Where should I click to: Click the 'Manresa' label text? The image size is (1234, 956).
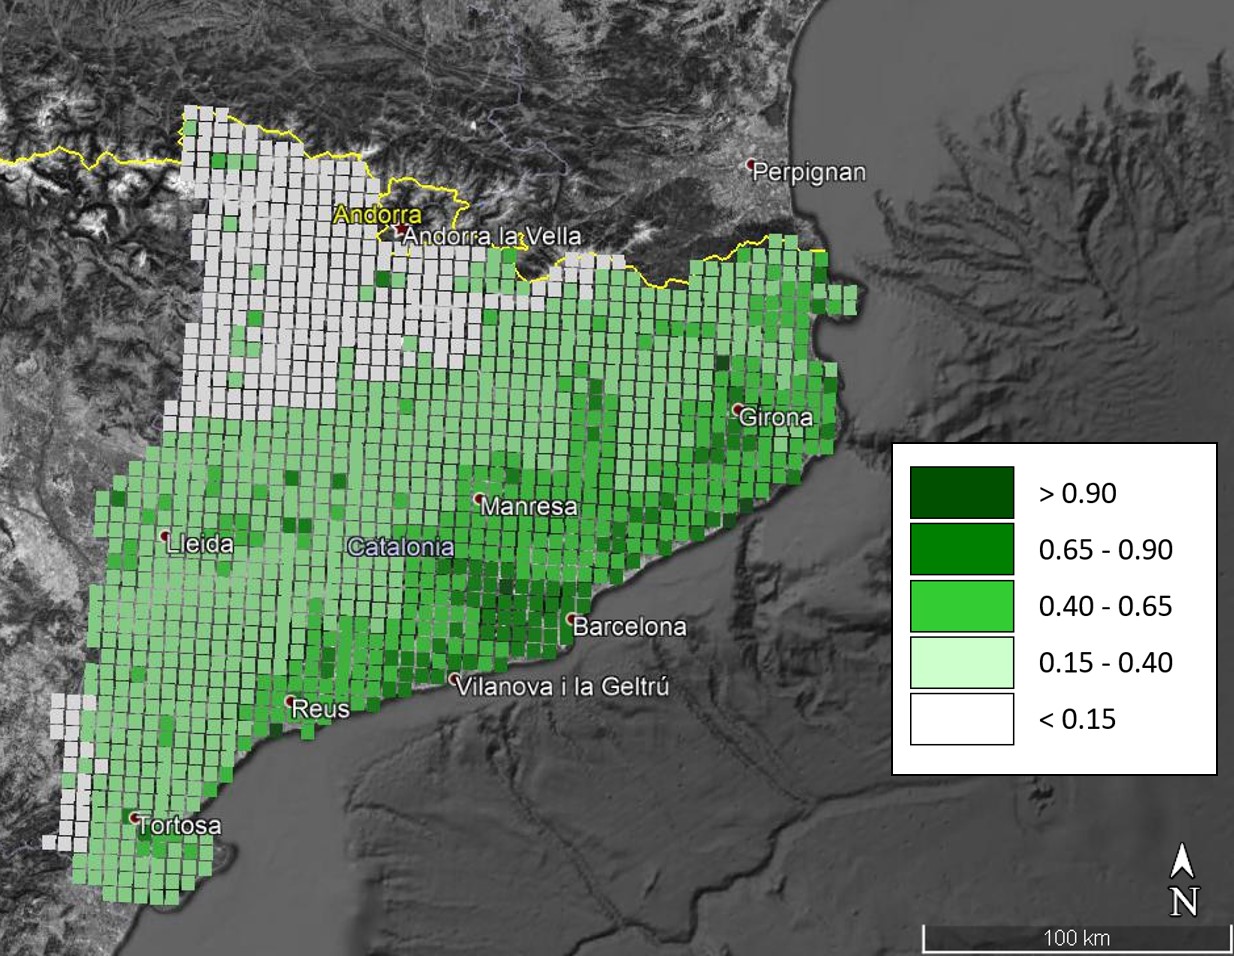(x=529, y=507)
